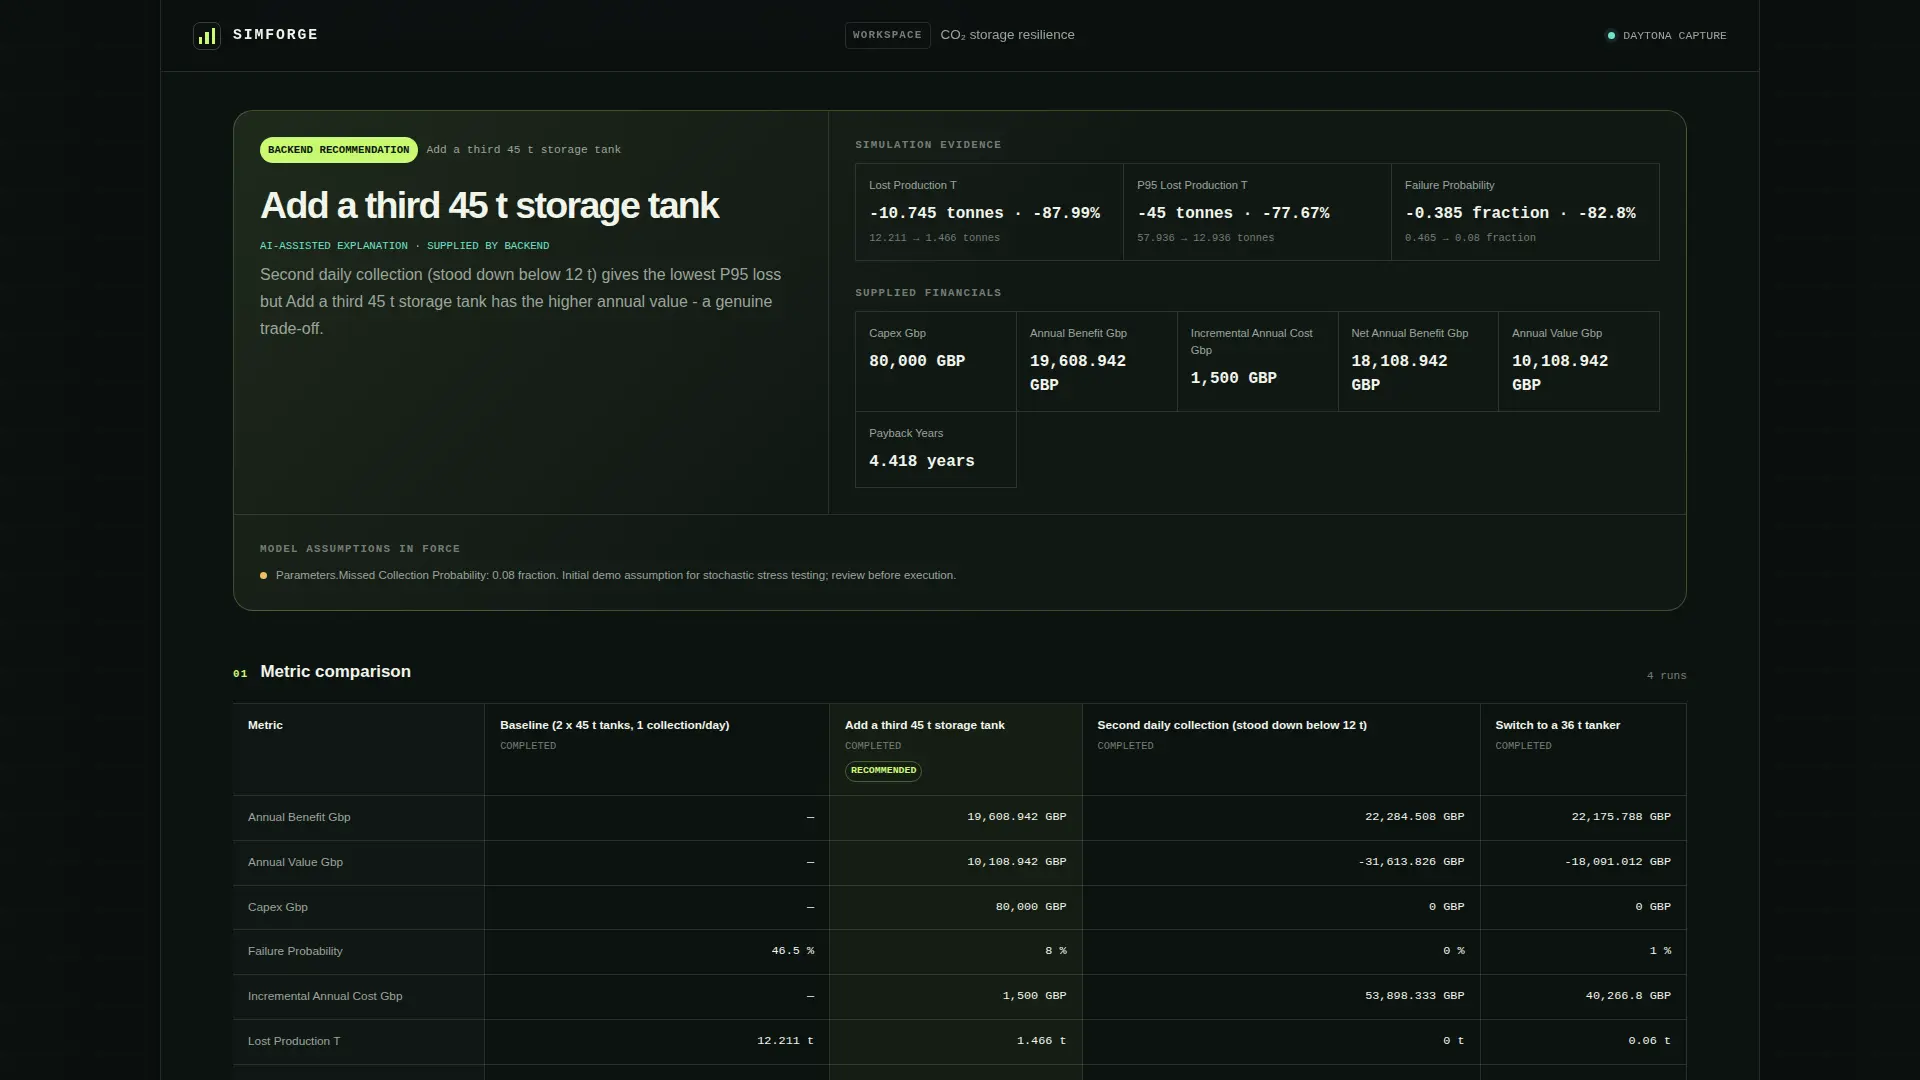
Task: Click the BACKEND RECOMMENDATION pill badge
Action: (x=339, y=150)
